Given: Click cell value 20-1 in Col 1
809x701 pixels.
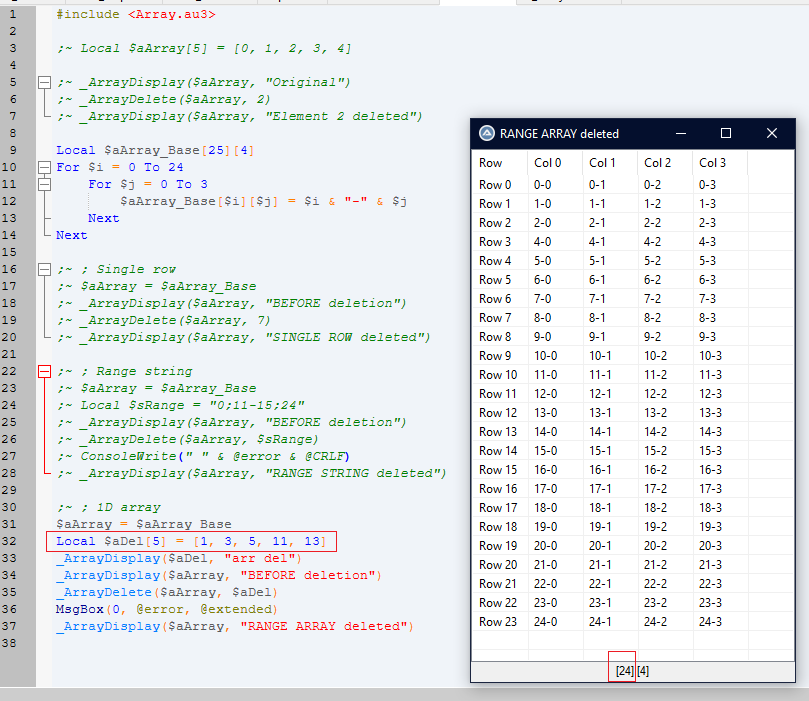Looking at the screenshot, I should [601, 546].
